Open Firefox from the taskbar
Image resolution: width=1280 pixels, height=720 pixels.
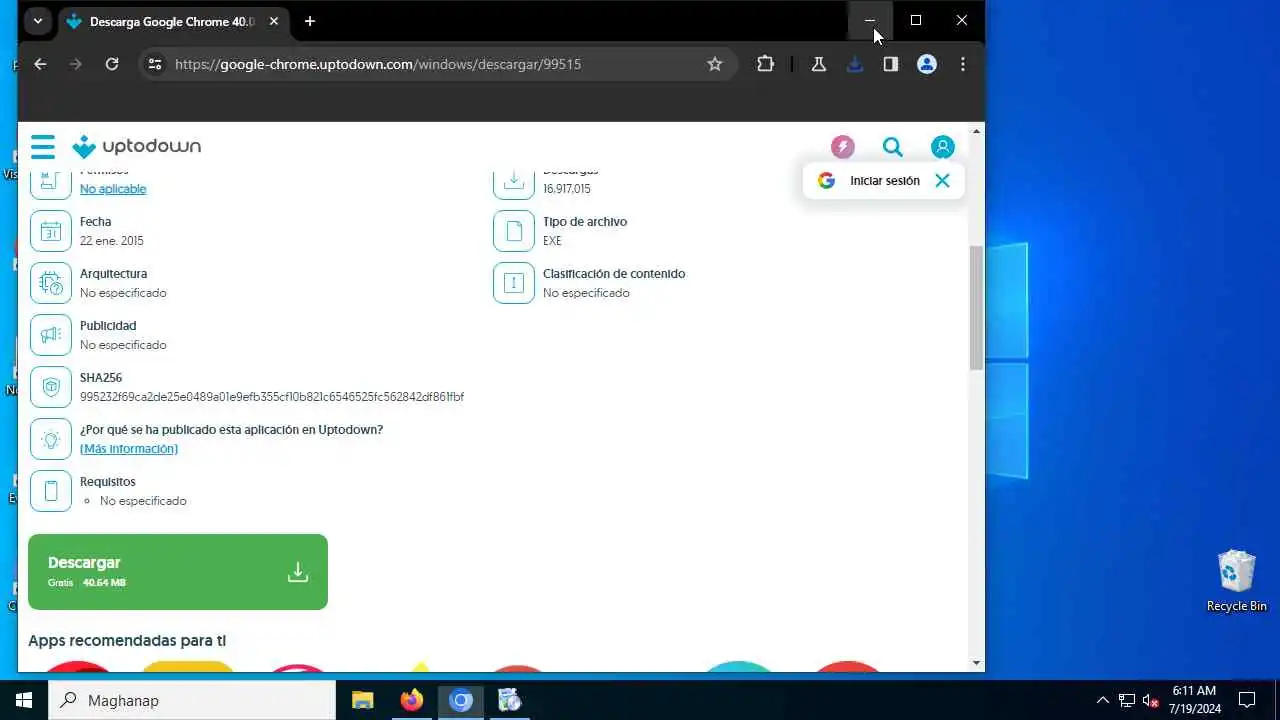coord(412,700)
